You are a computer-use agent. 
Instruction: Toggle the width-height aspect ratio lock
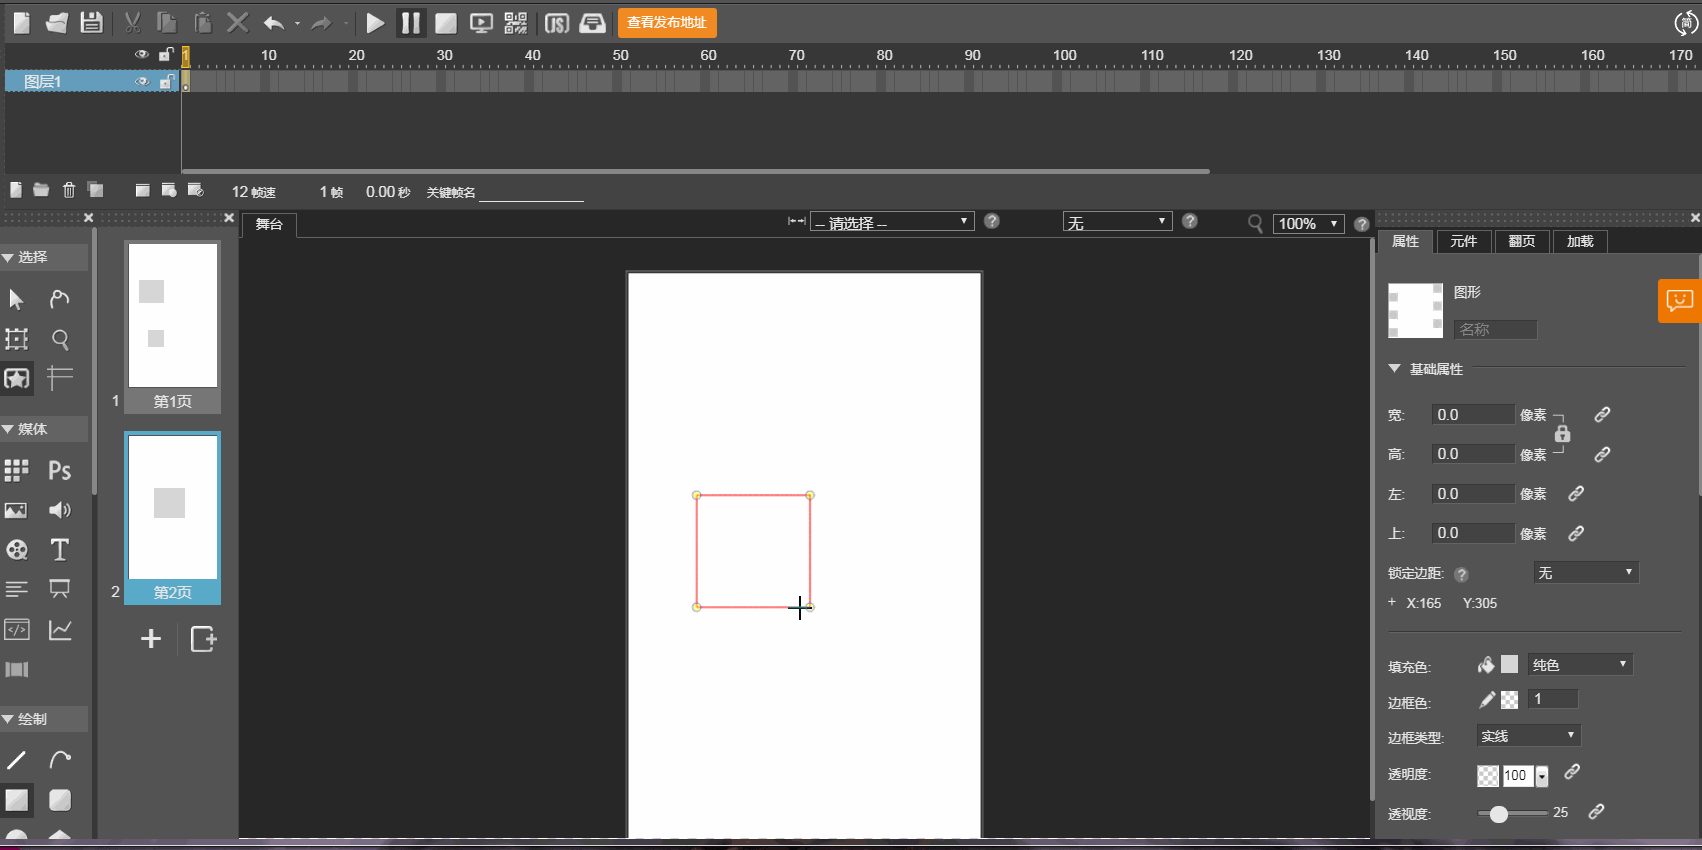(x=1562, y=434)
